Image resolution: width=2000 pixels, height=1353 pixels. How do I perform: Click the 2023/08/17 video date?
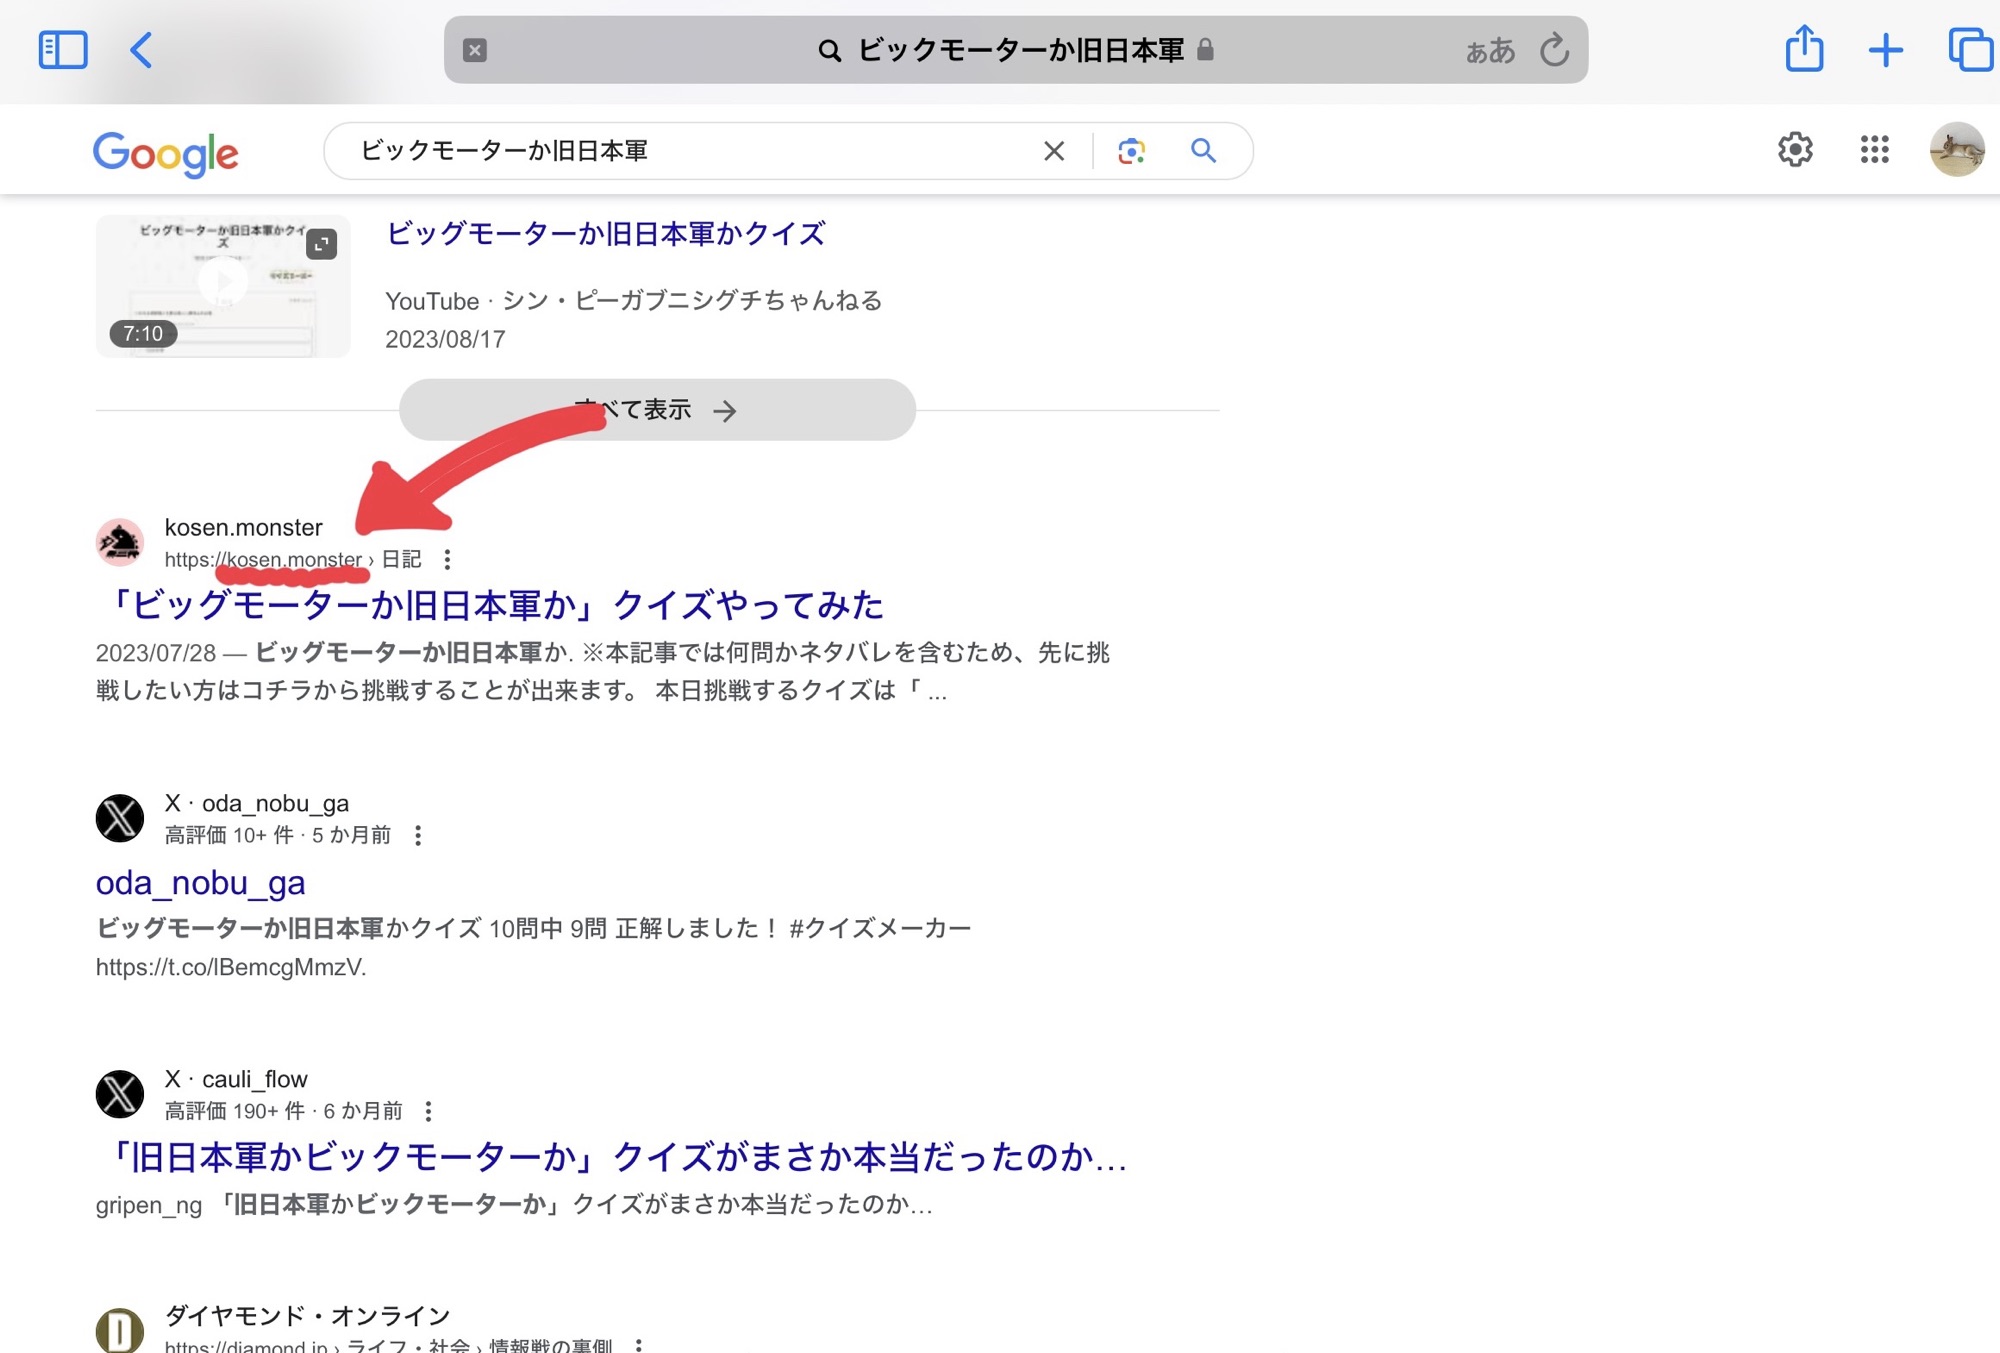pos(445,340)
